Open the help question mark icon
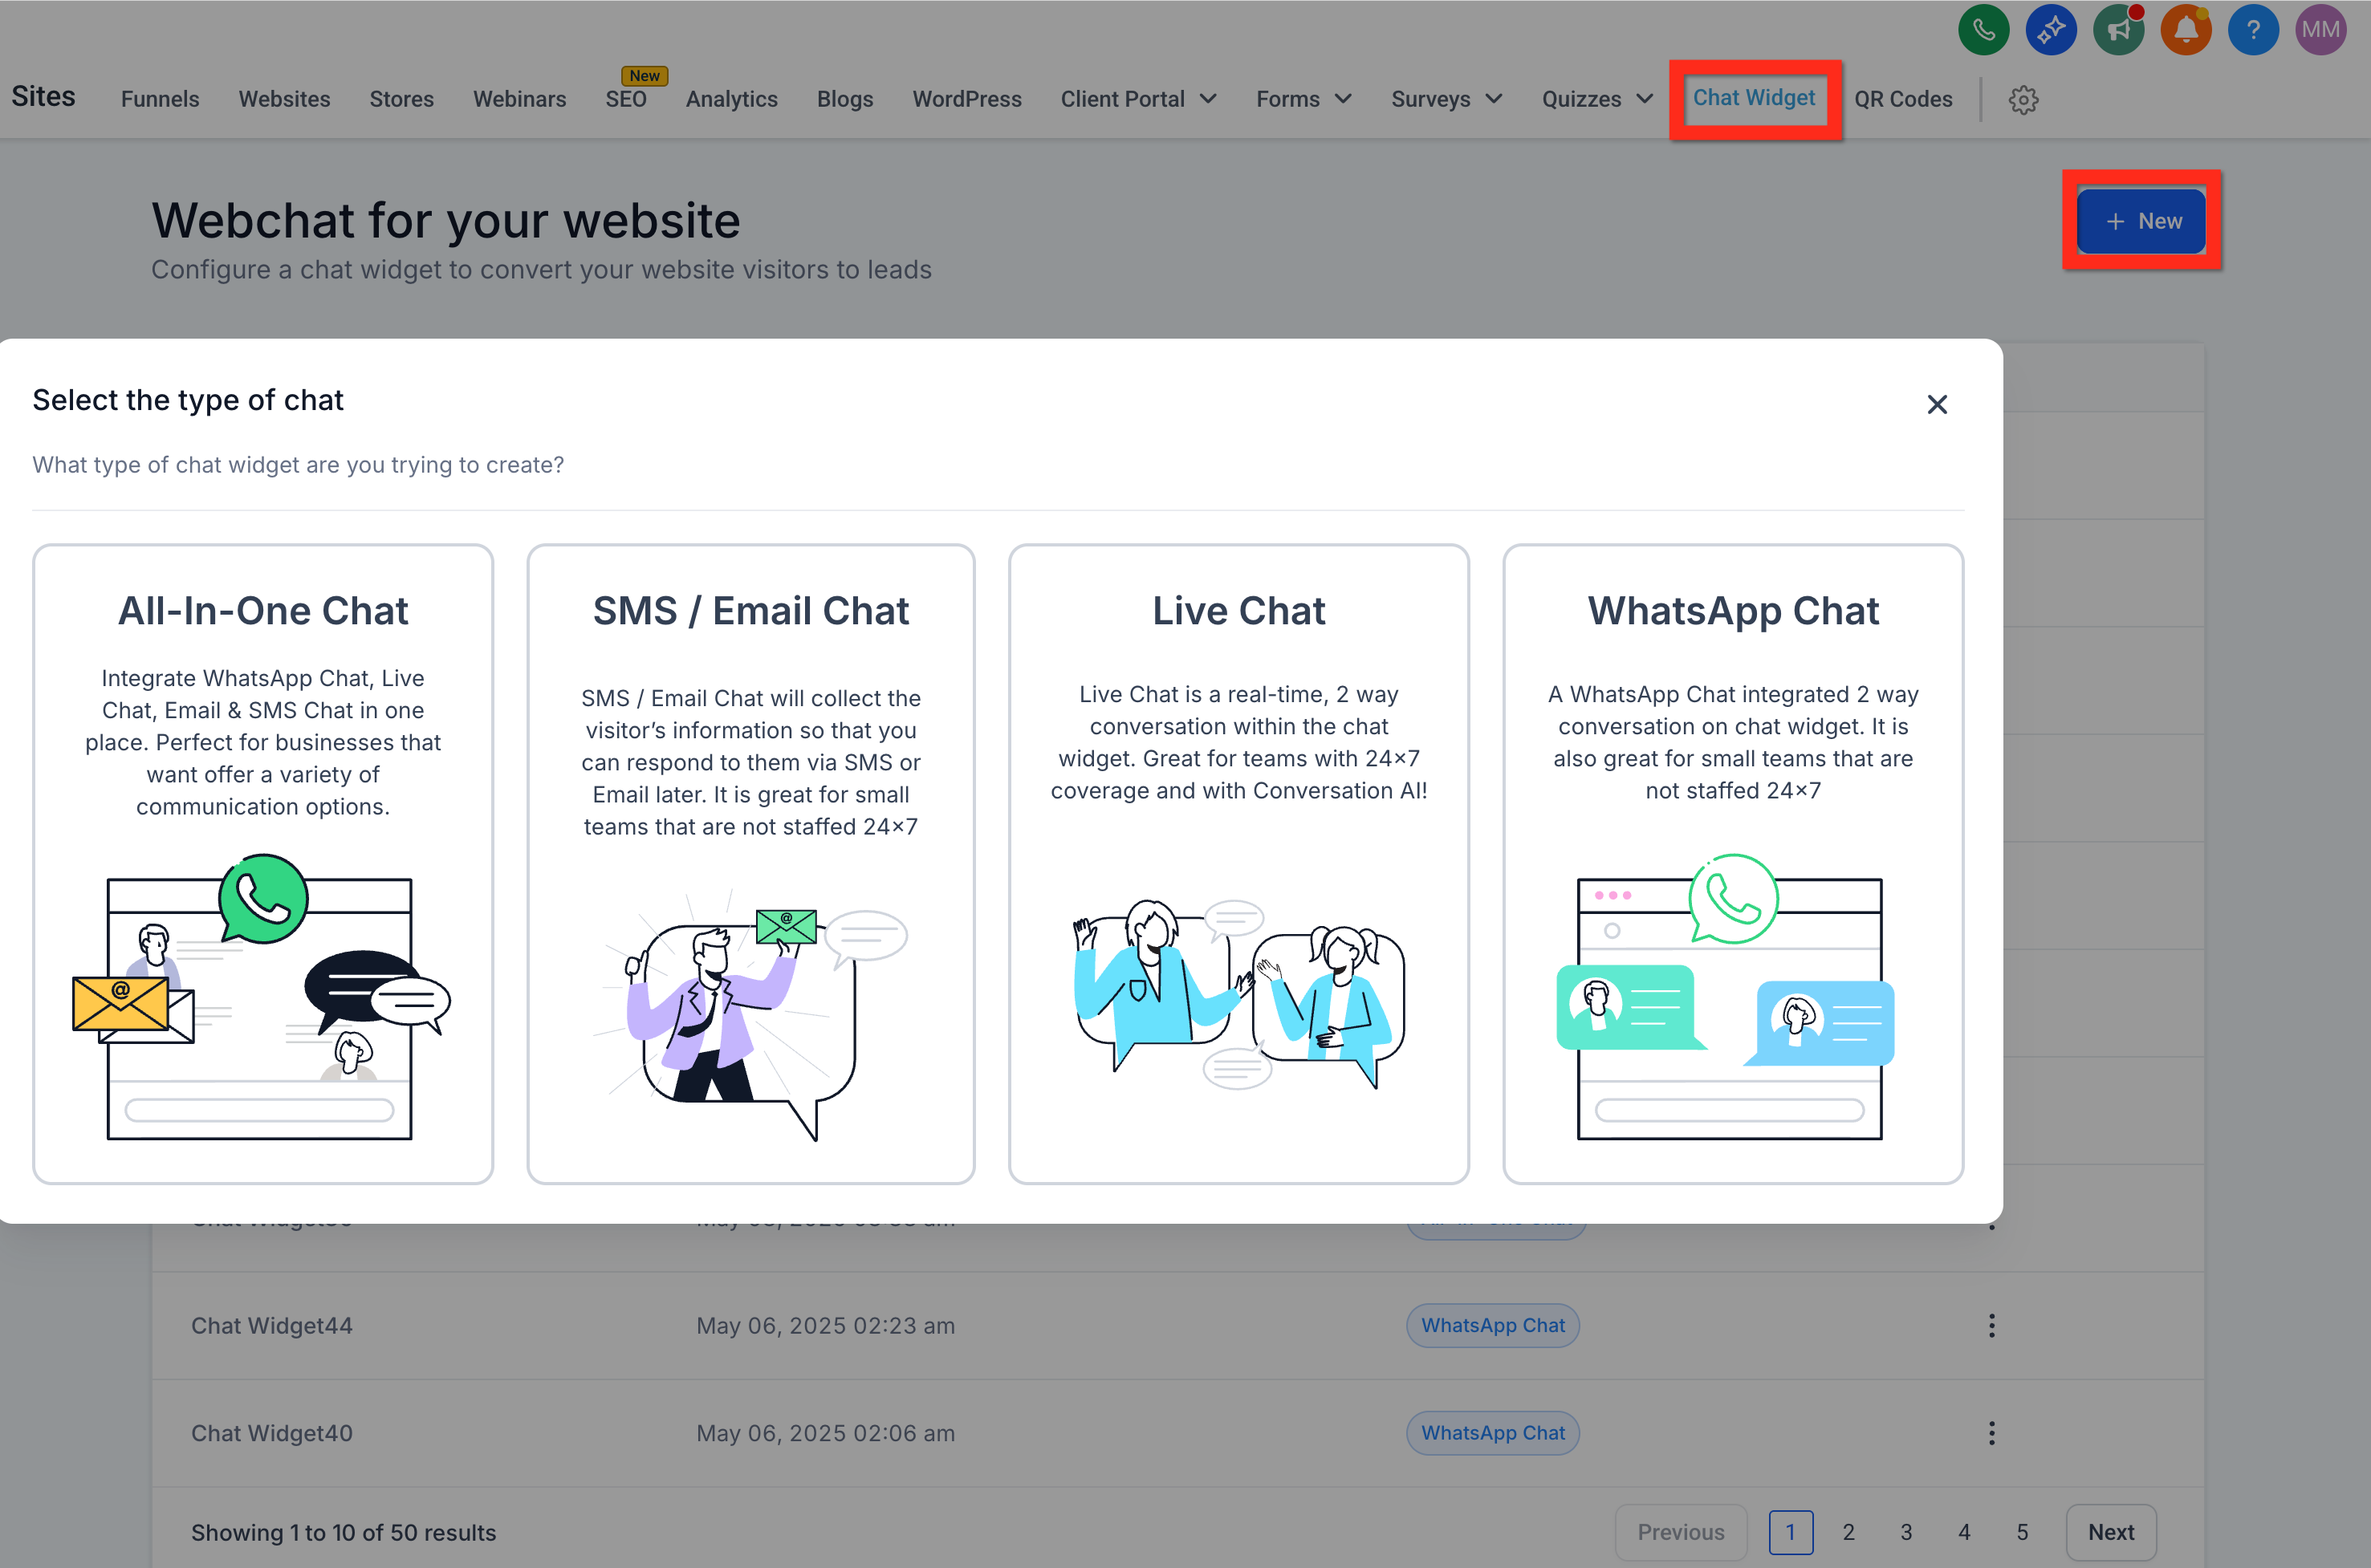Viewport: 2371px width, 1568px height. tap(2254, 29)
